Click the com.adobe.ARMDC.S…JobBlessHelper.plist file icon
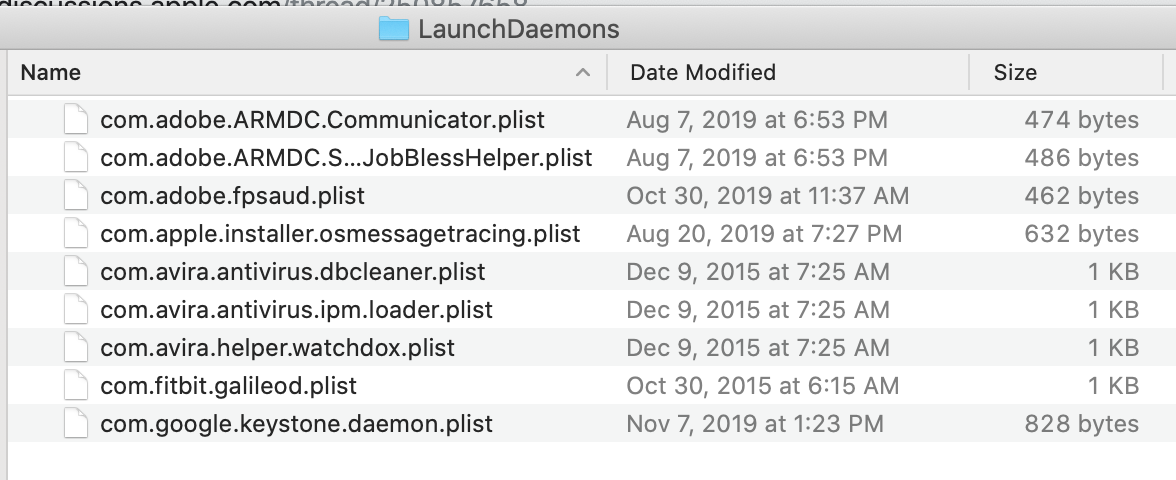 pyautogui.click(x=77, y=158)
